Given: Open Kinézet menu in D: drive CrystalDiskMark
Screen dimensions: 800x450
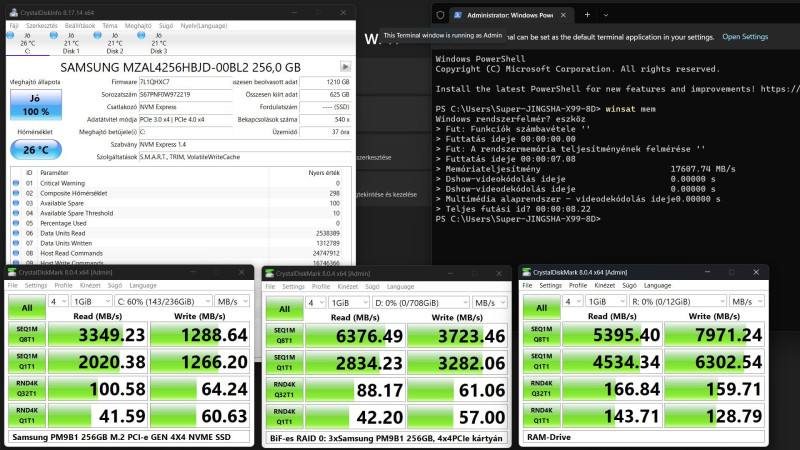Looking at the screenshot, I should [x=347, y=287].
